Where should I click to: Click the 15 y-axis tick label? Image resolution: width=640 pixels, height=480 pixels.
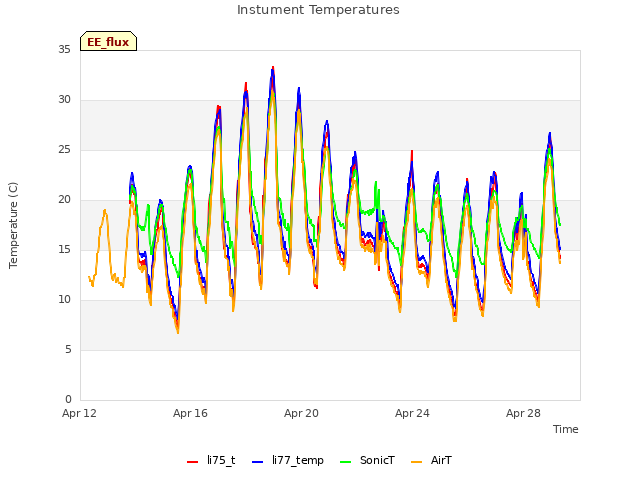coord(64,250)
